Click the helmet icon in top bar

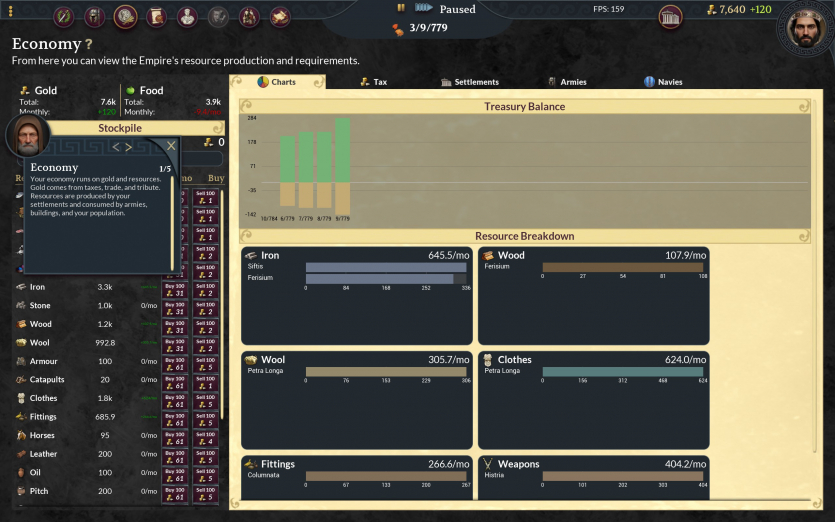[x=95, y=16]
